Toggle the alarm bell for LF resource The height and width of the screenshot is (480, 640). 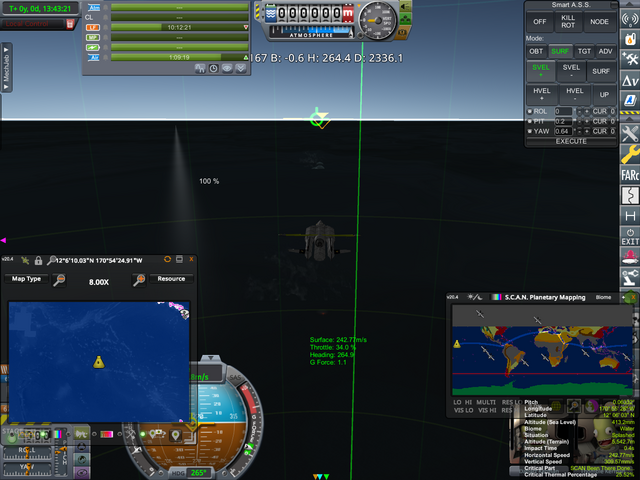(x=105, y=27)
